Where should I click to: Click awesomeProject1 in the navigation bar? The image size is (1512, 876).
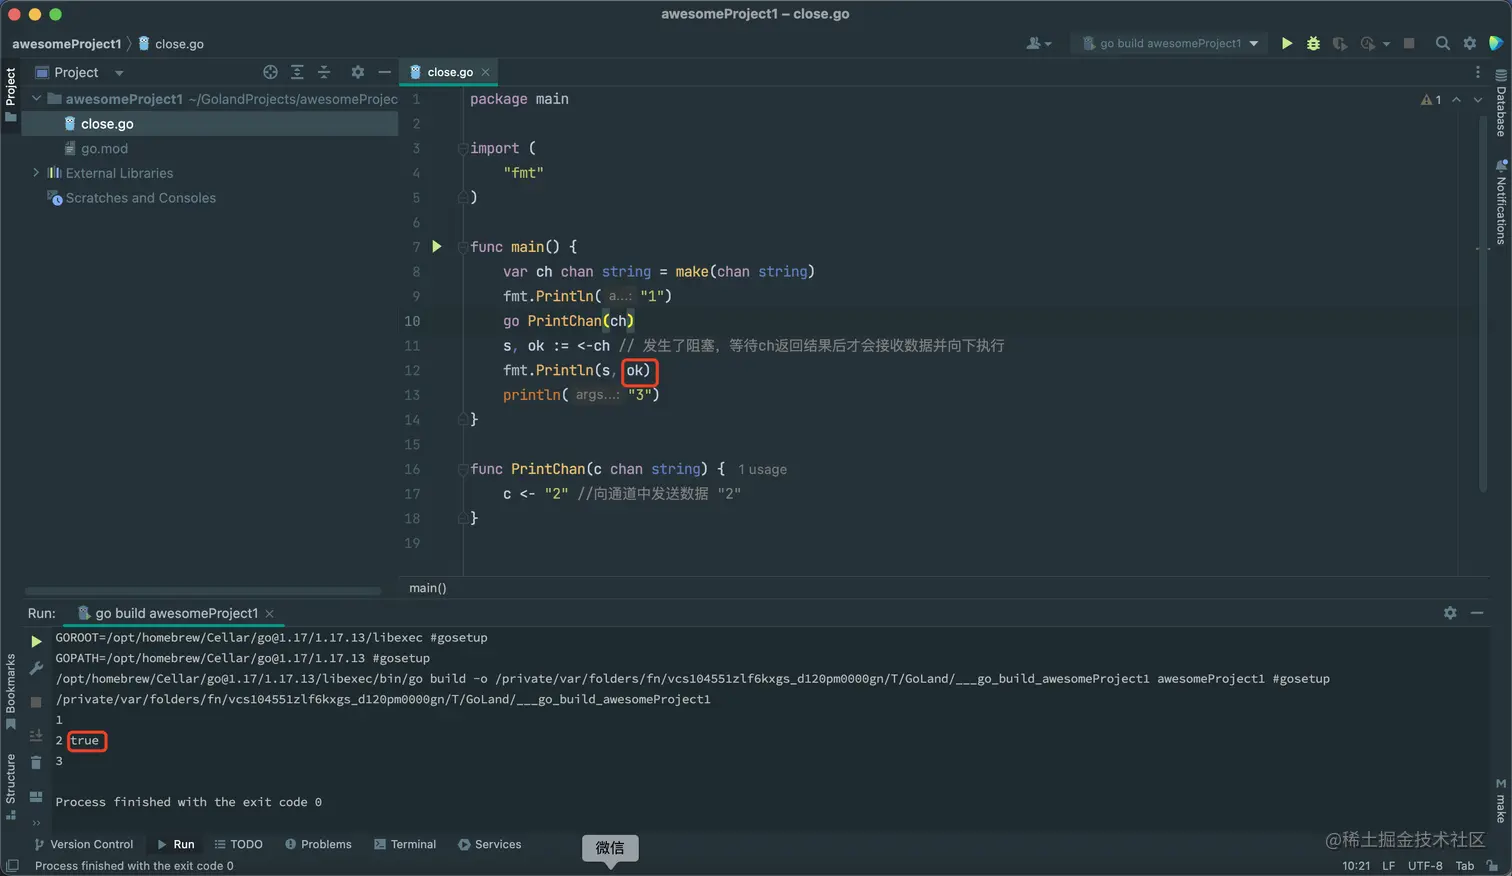pyautogui.click(x=67, y=44)
